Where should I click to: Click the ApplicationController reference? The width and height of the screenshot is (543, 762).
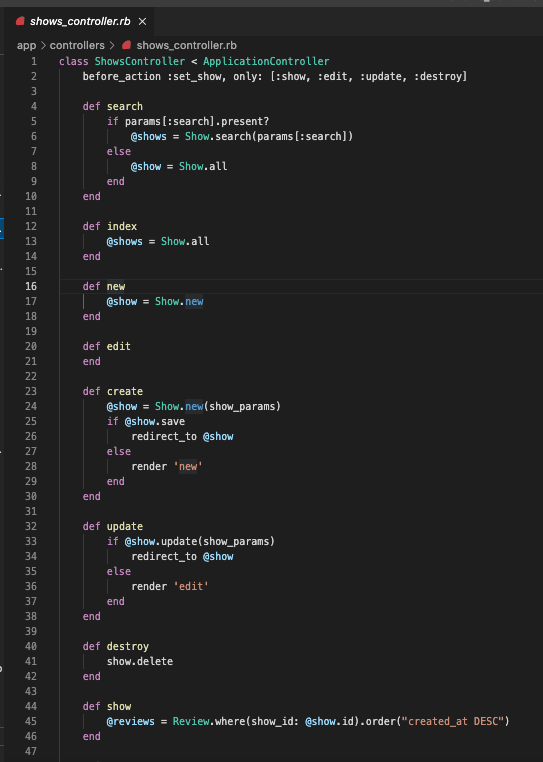(x=266, y=61)
